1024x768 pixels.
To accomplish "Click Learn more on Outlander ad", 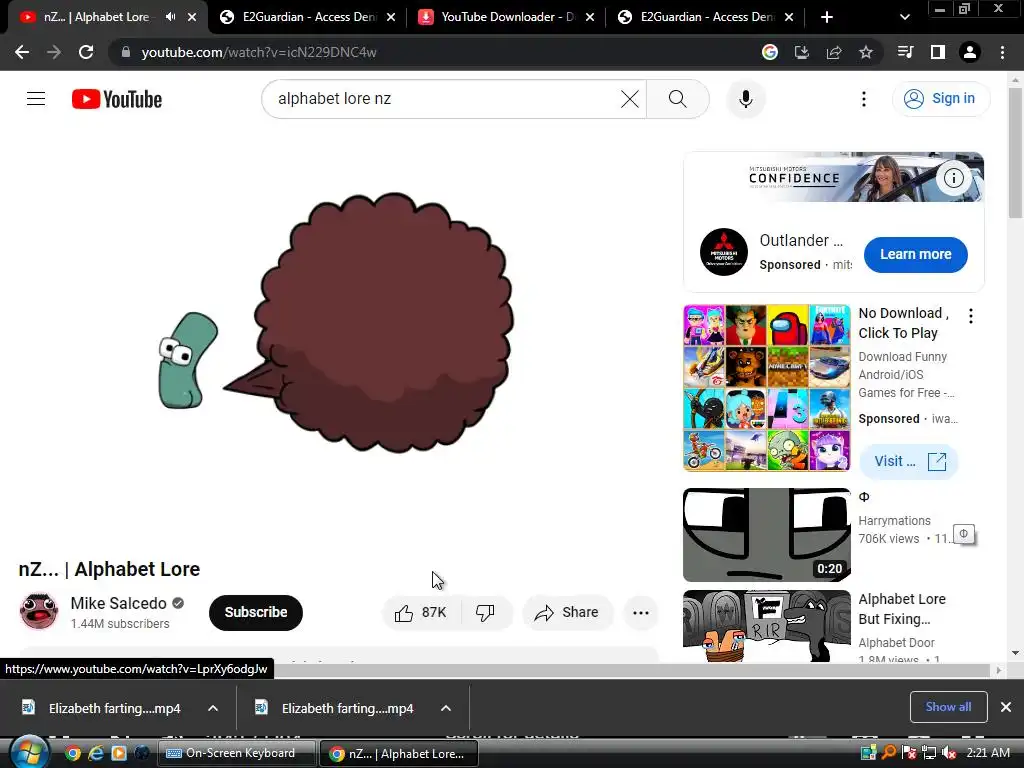I will pos(916,255).
